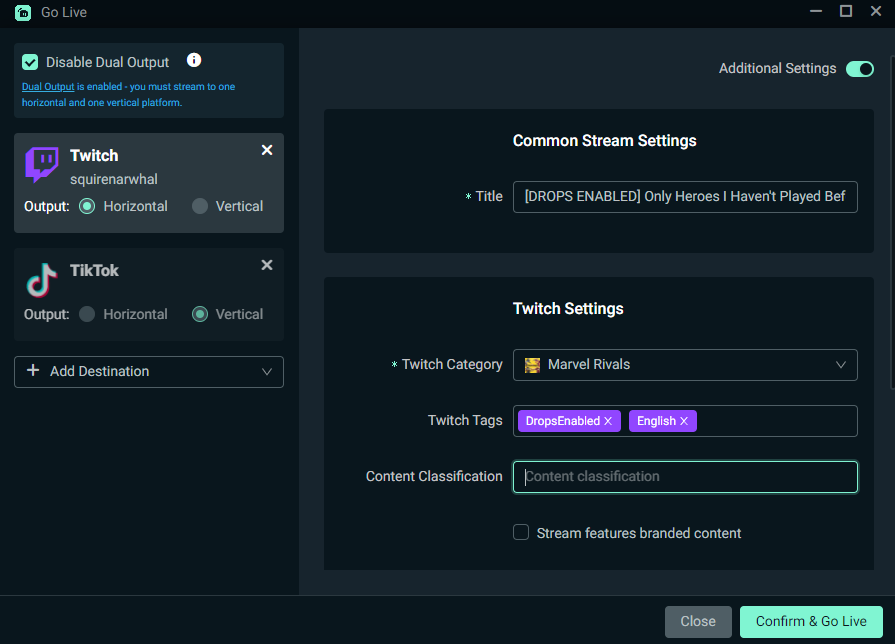The width and height of the screenshot is (895, 644).
Task: Check Stream features branded content
Action: (521, 532)
